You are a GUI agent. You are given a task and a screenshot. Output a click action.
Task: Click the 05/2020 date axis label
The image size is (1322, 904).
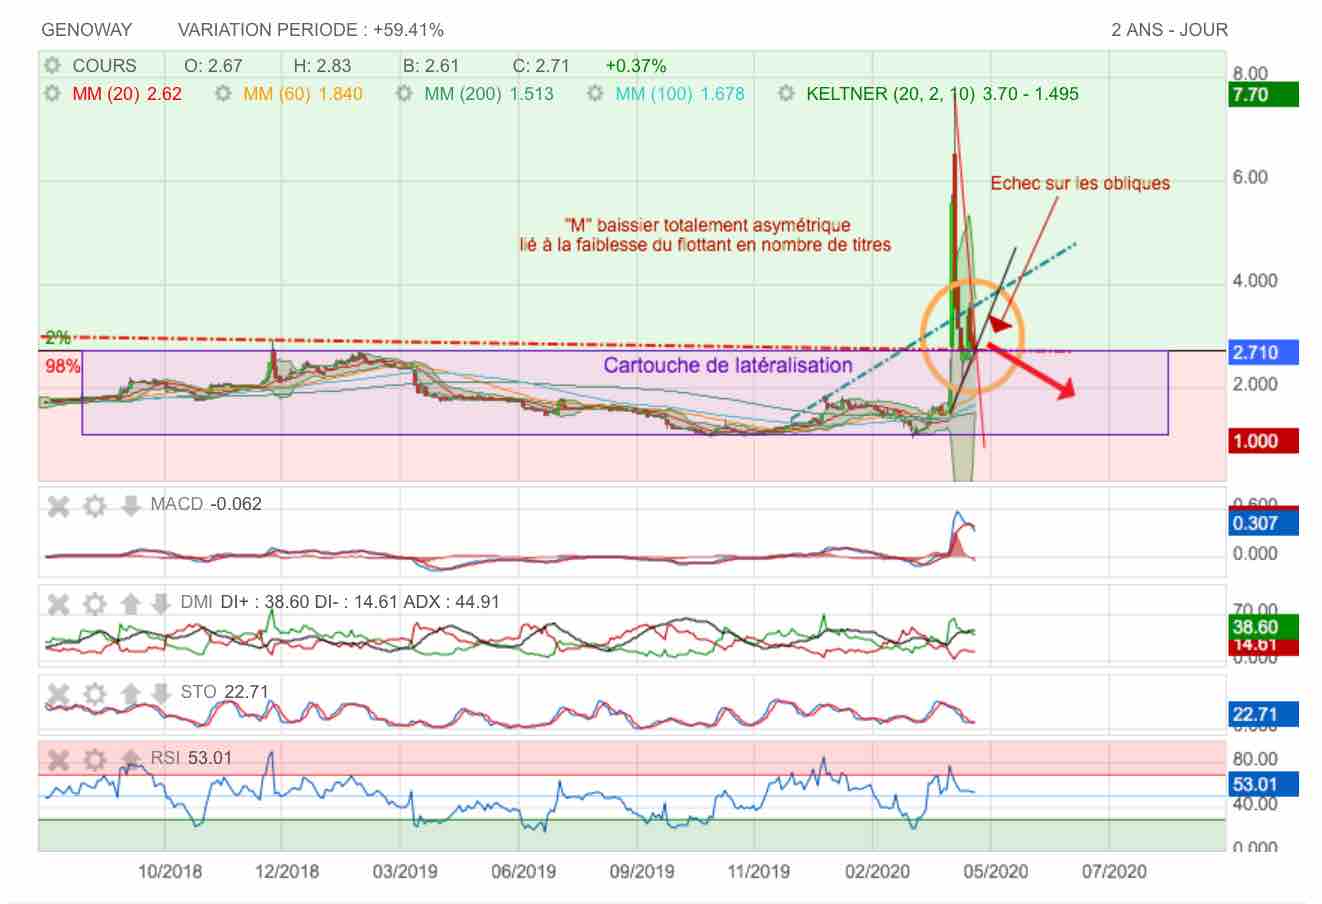click(x=995, y=871)
